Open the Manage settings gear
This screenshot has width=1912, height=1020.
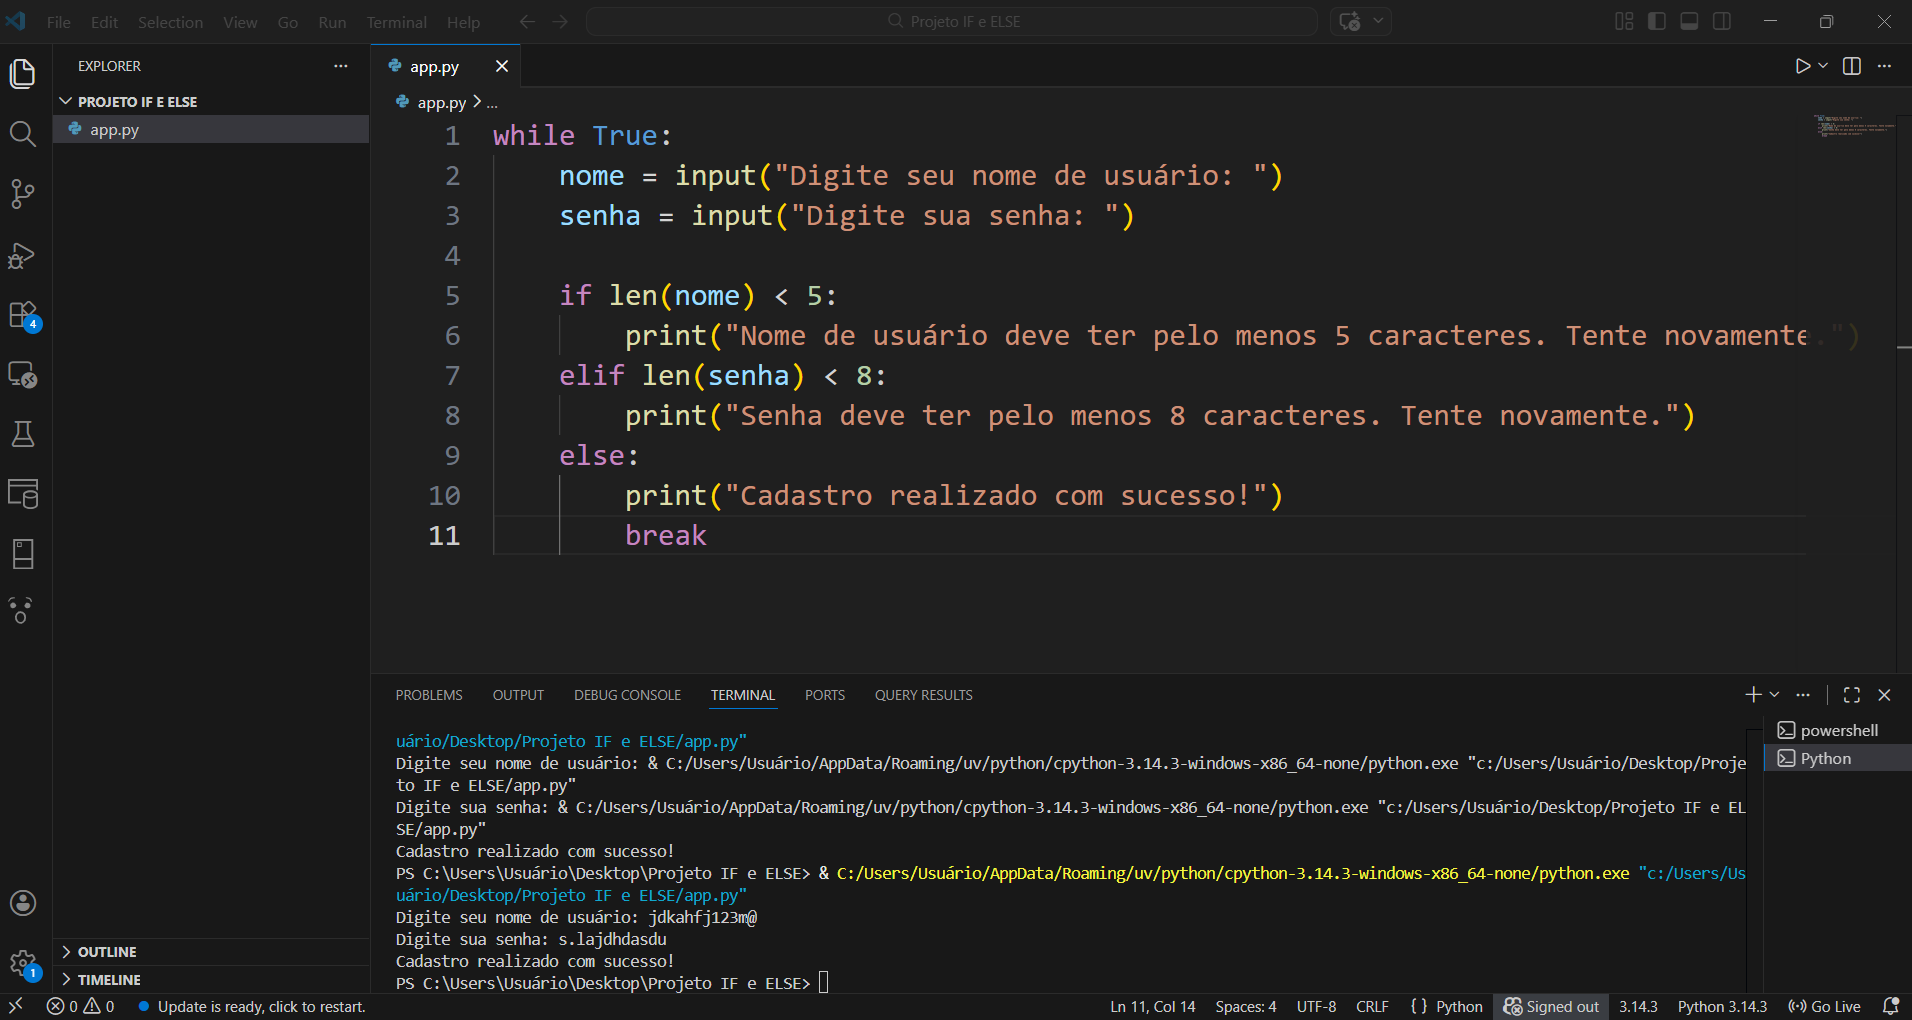tap(22, 964)
